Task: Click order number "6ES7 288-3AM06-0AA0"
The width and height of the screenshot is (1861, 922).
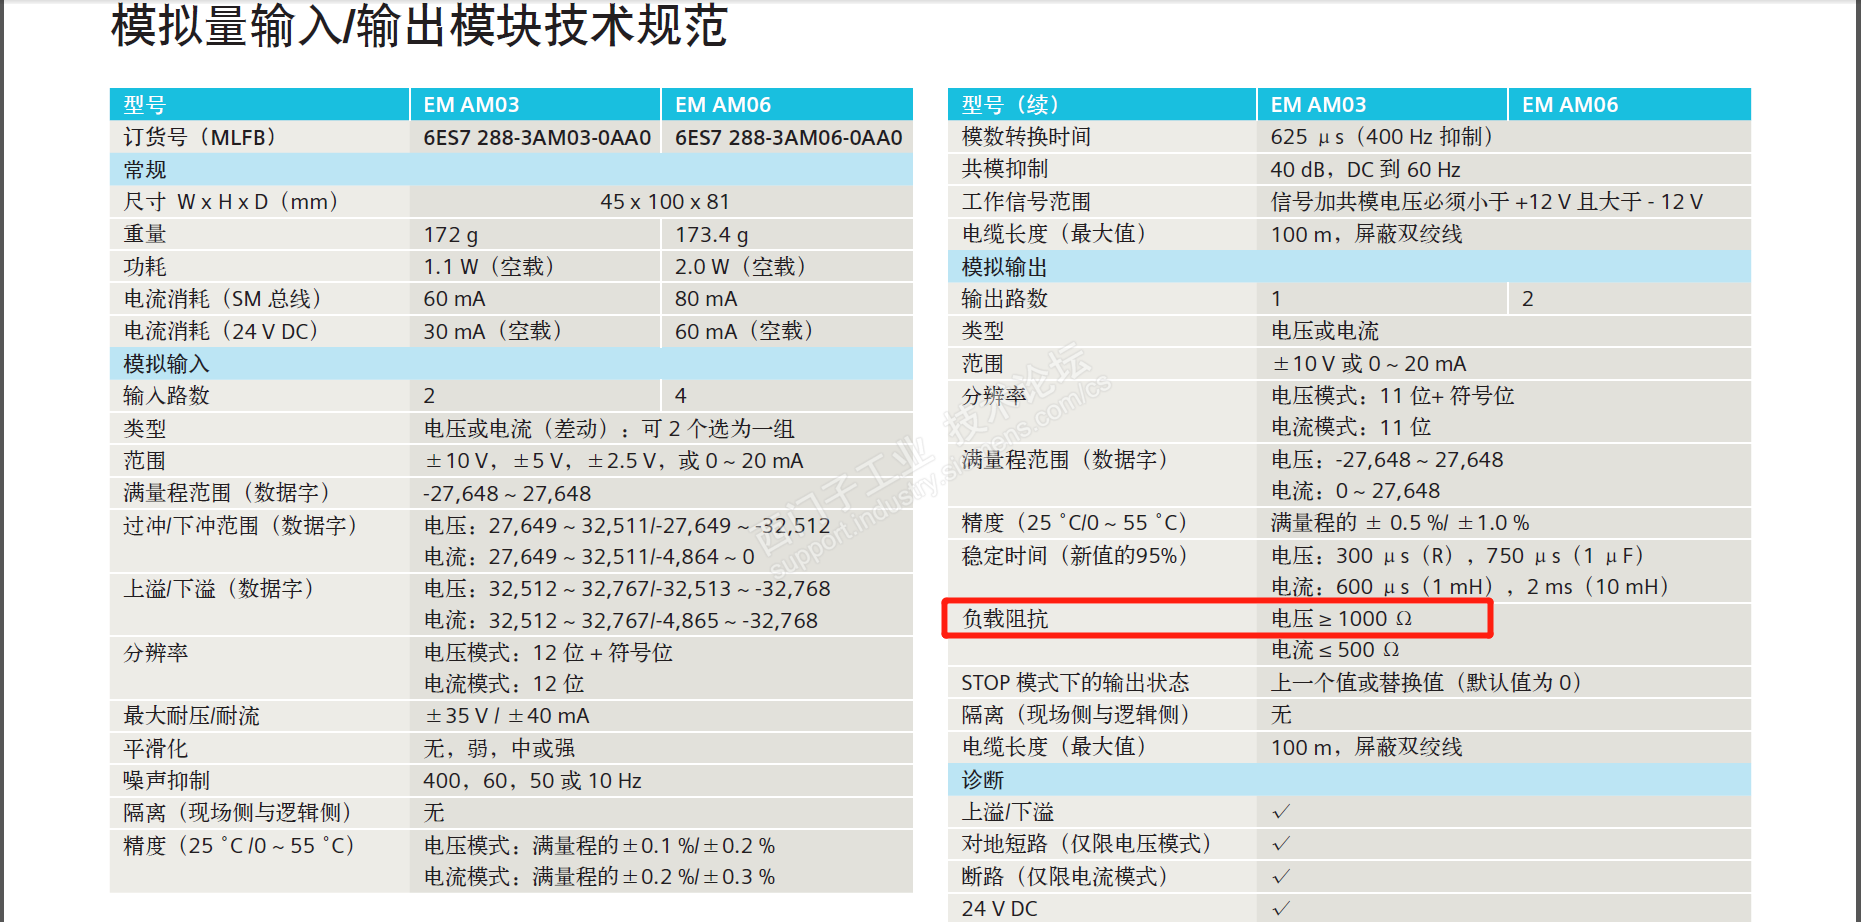Action: 788,137
